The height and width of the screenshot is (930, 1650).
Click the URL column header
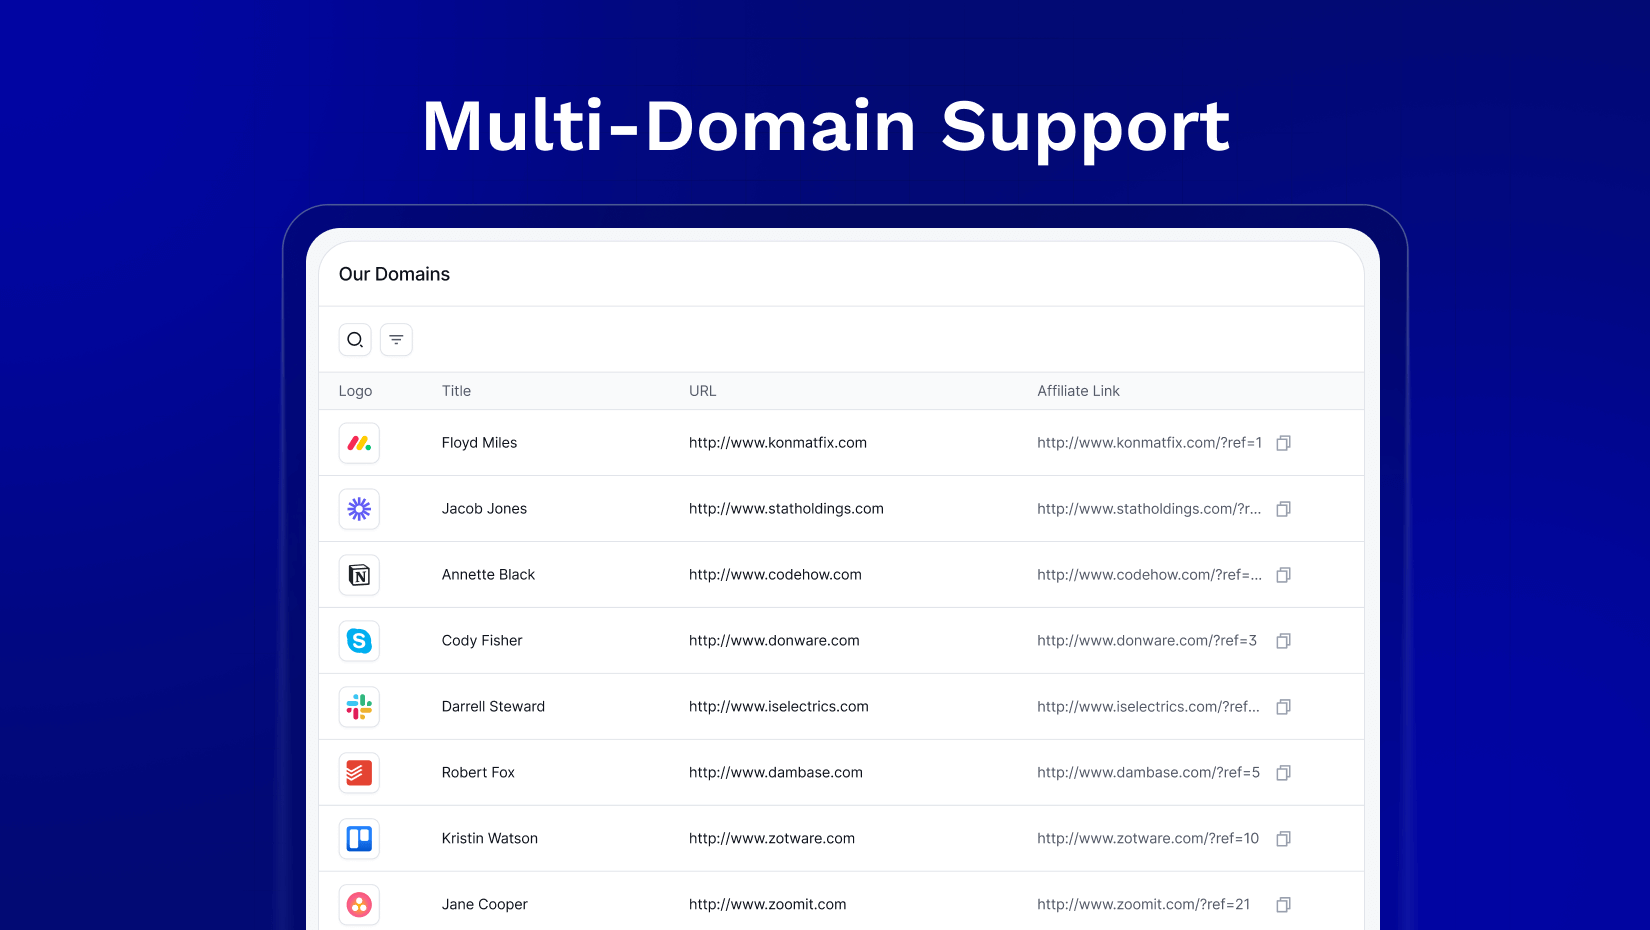click(x=702, y=391)
